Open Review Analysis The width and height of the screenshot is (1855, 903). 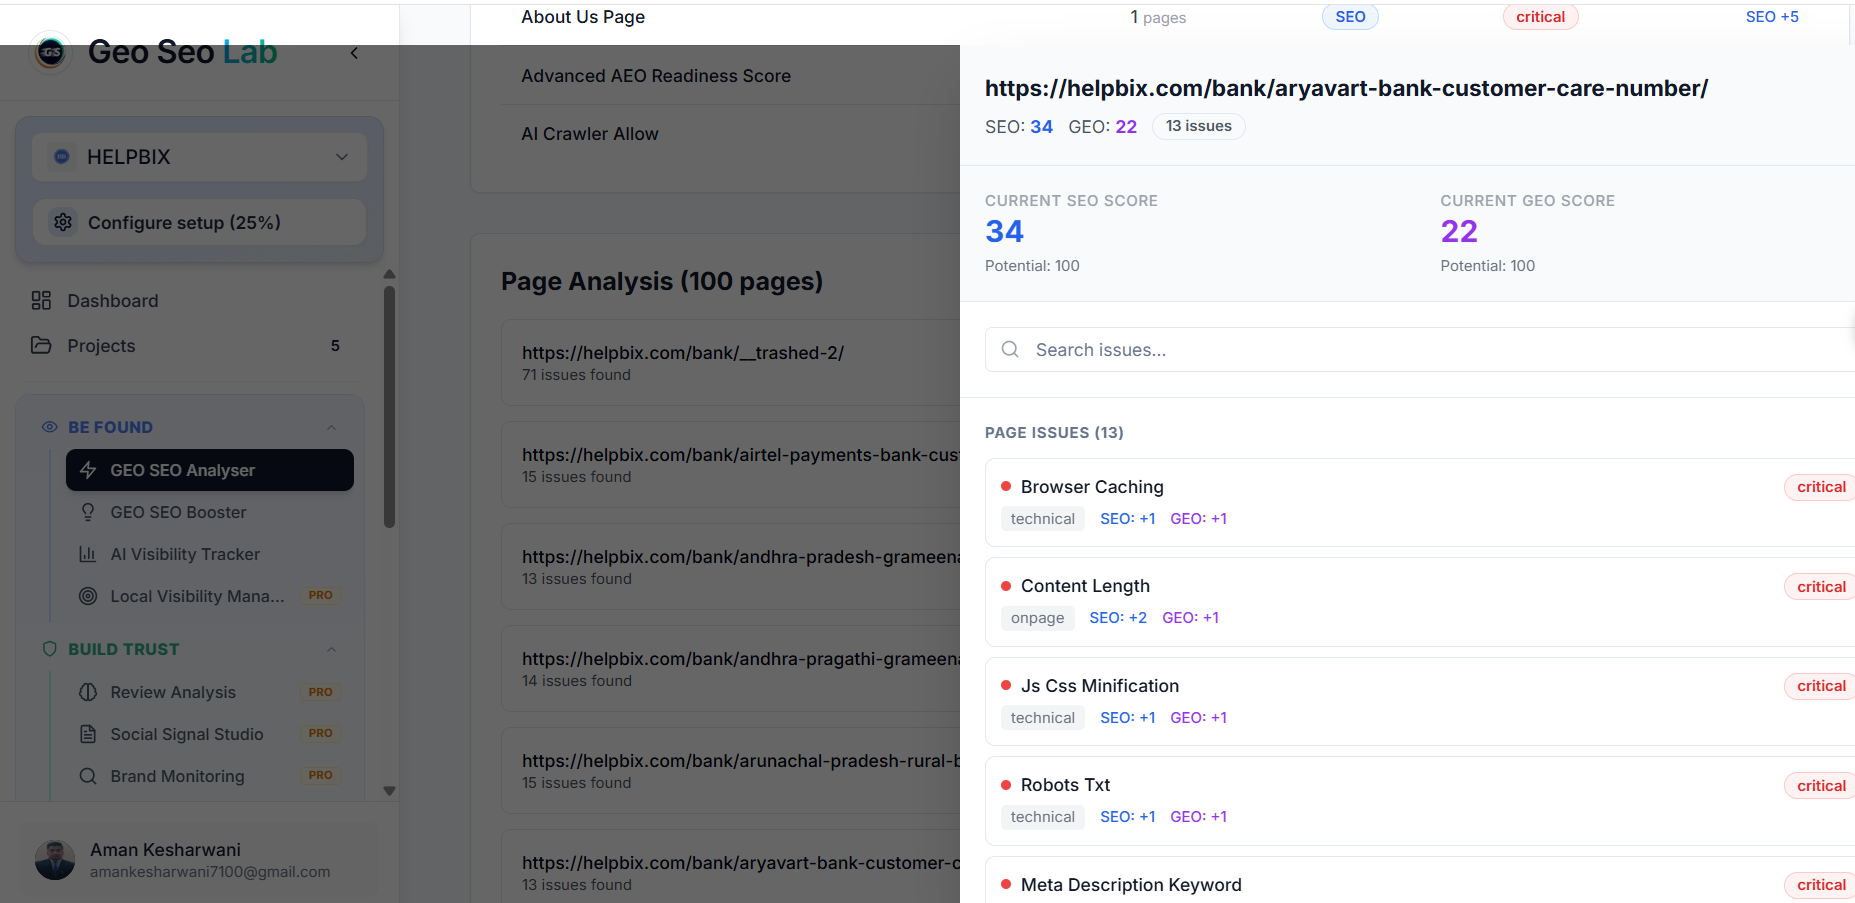[210, 692]
